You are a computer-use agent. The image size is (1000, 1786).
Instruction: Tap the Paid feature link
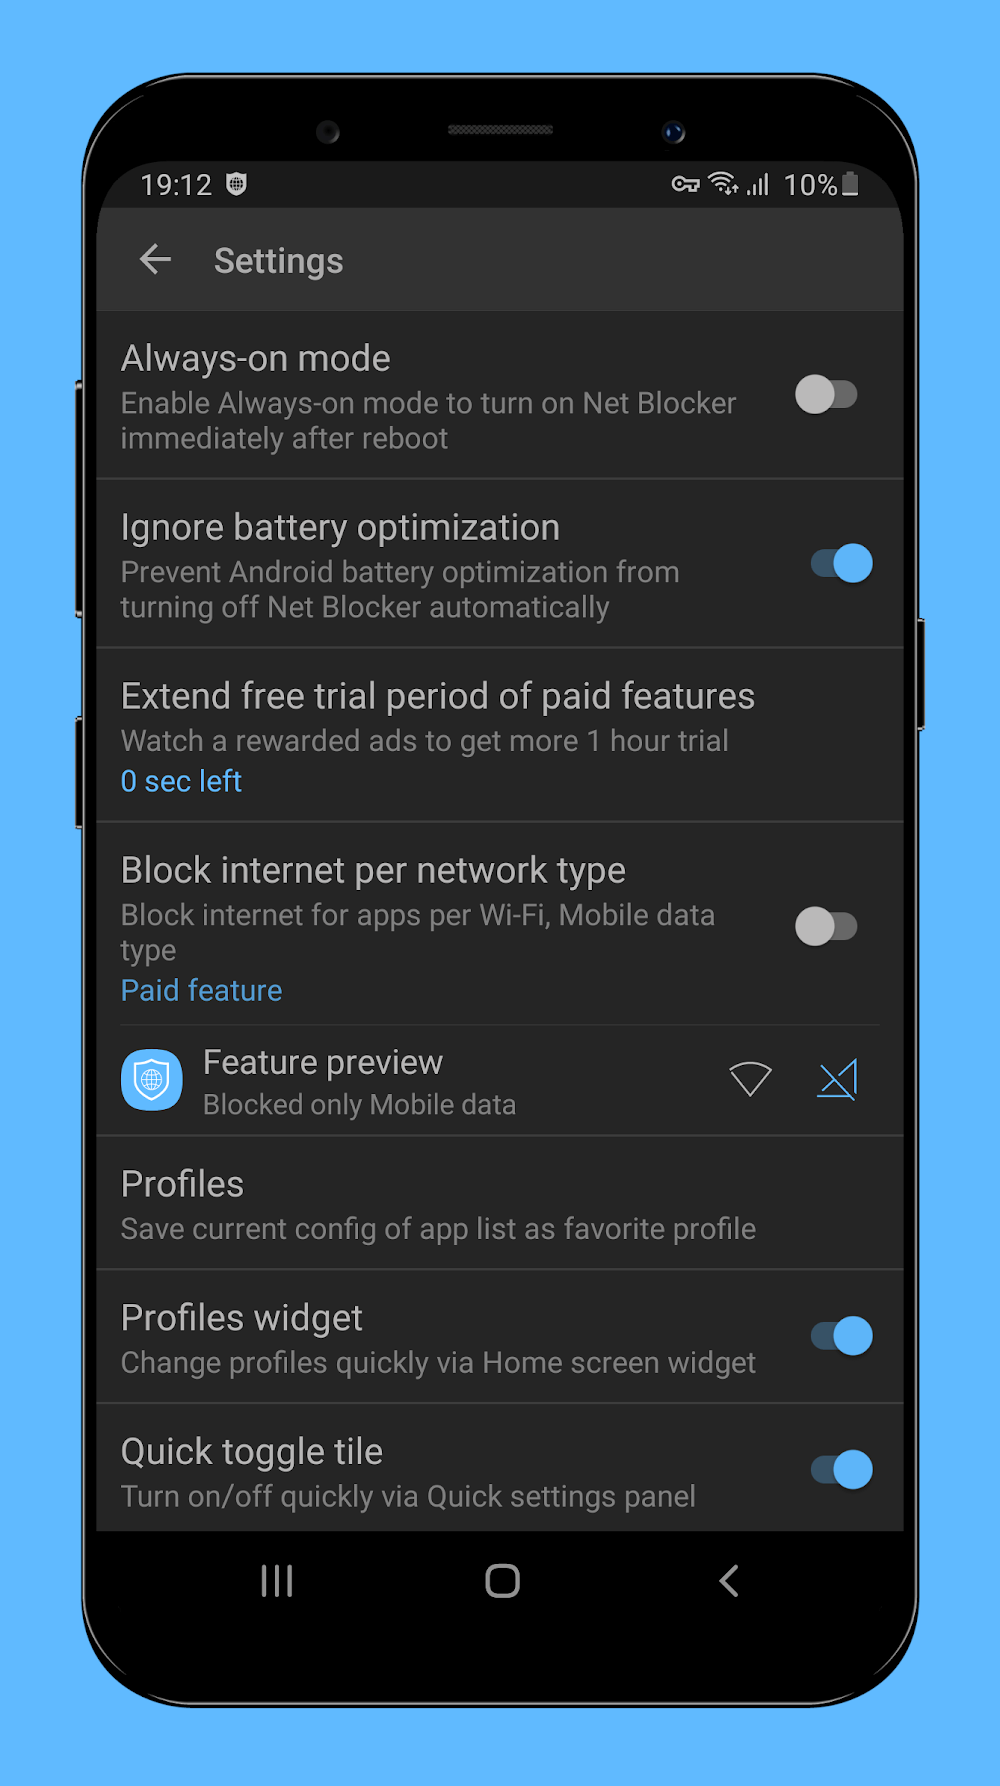[202, 991]
